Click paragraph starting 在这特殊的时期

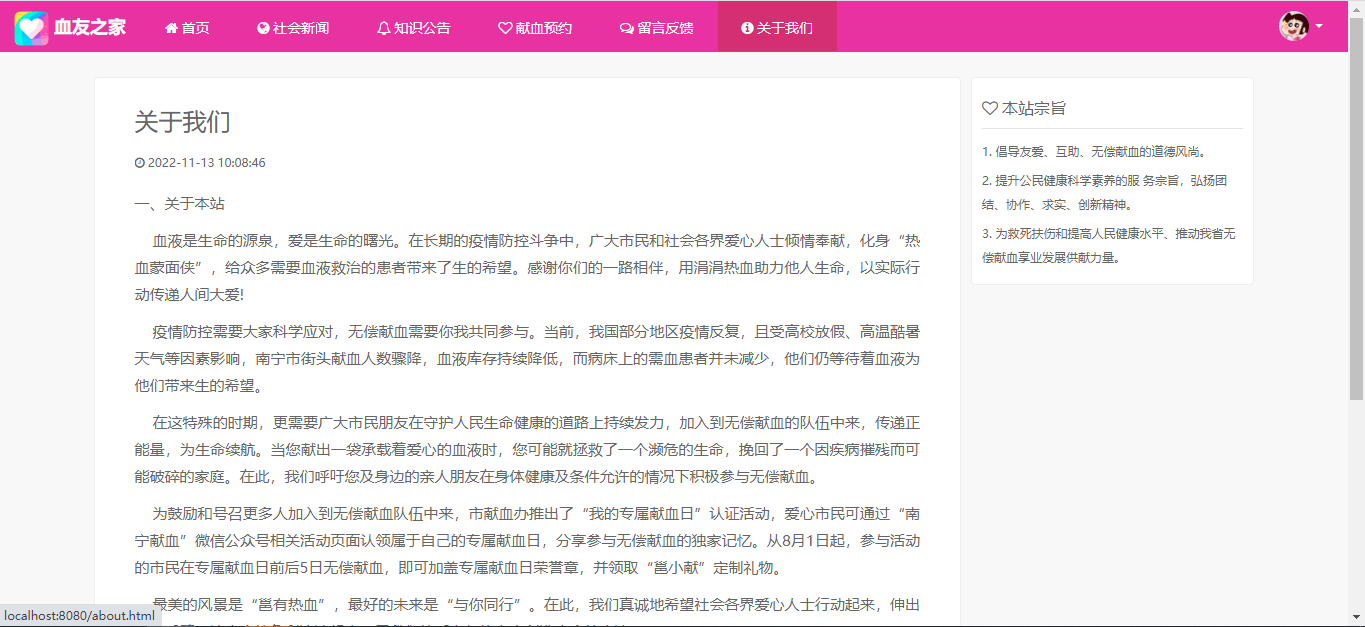click(x=527, y=448)
